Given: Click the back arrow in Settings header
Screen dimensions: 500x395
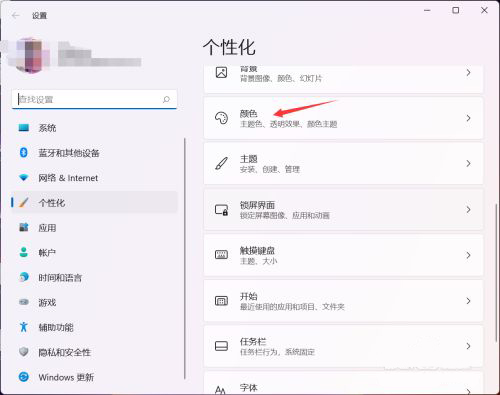Looking at the screenshot, I should [x=16, y=15].
